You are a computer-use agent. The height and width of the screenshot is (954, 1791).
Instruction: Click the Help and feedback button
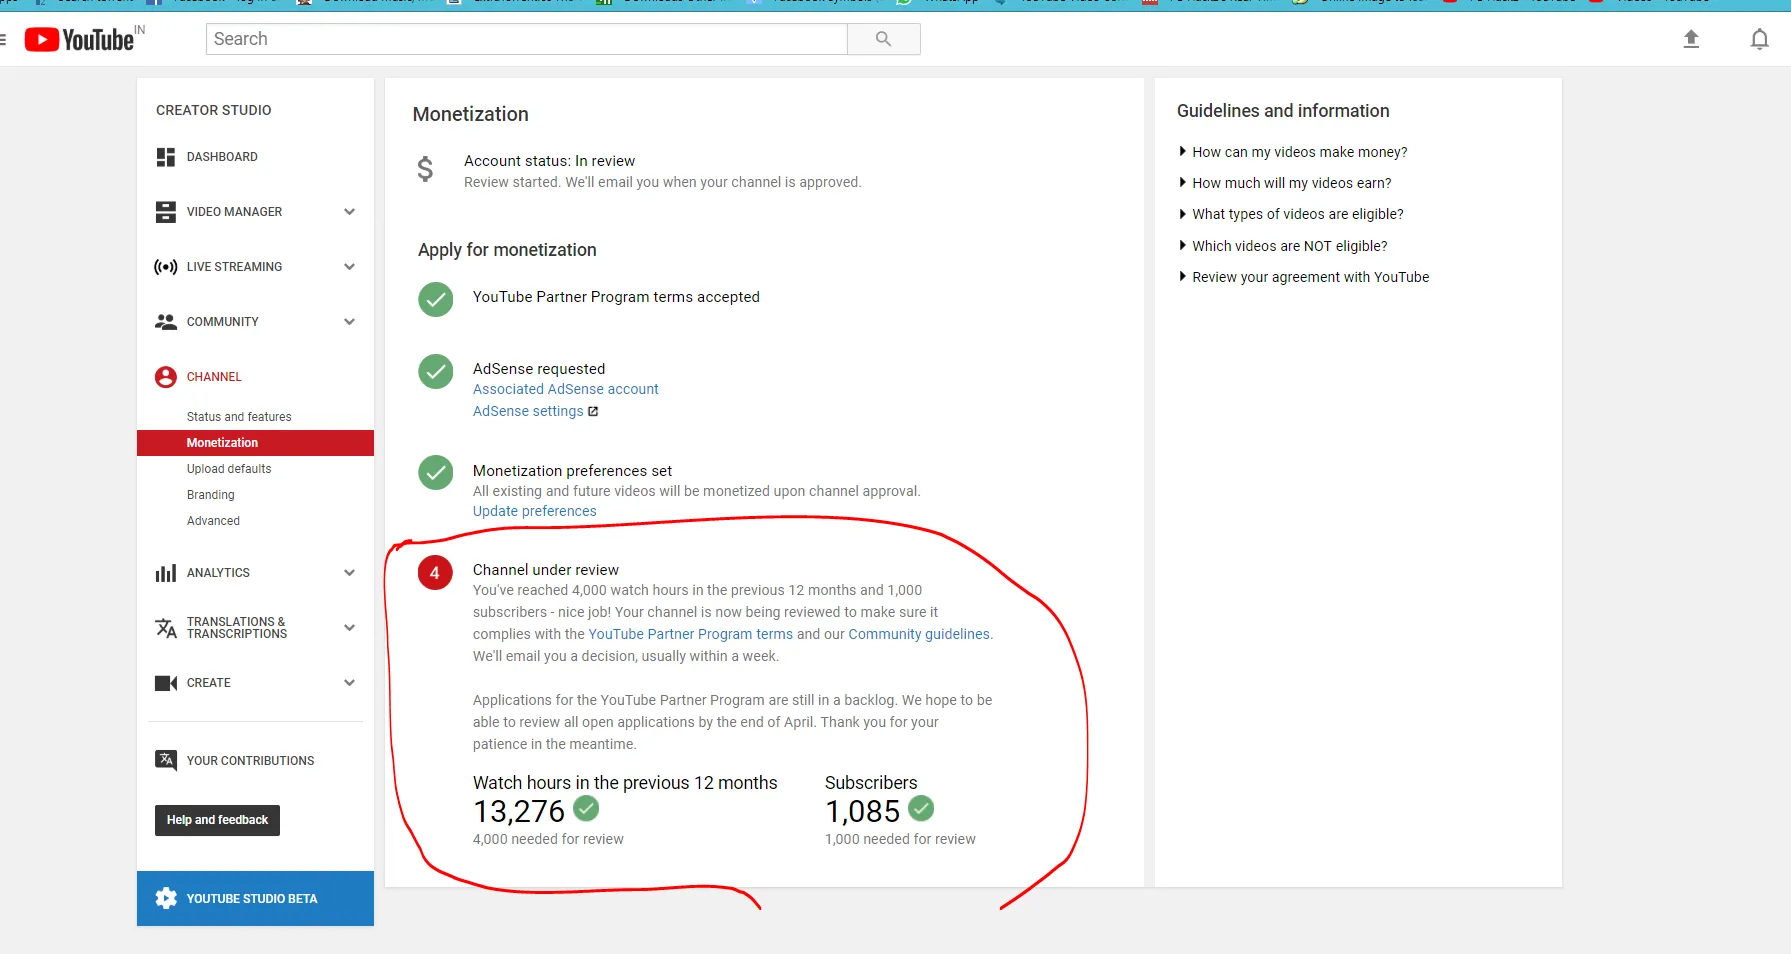[x=217, y=820]
